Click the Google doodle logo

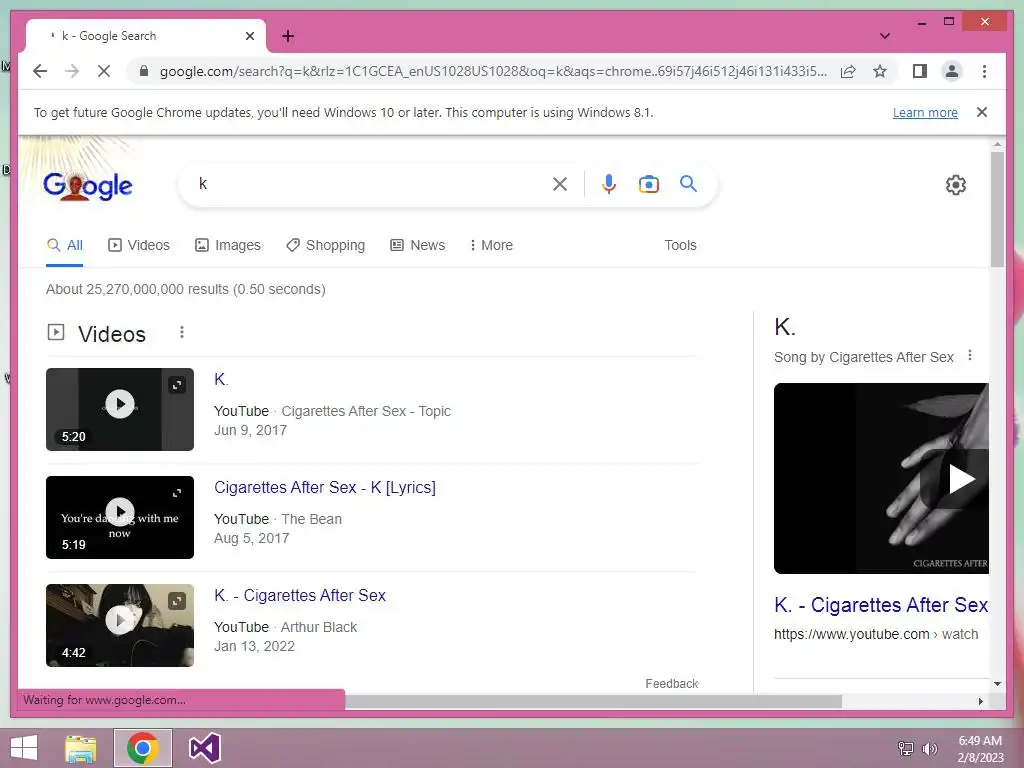(88, 186)
